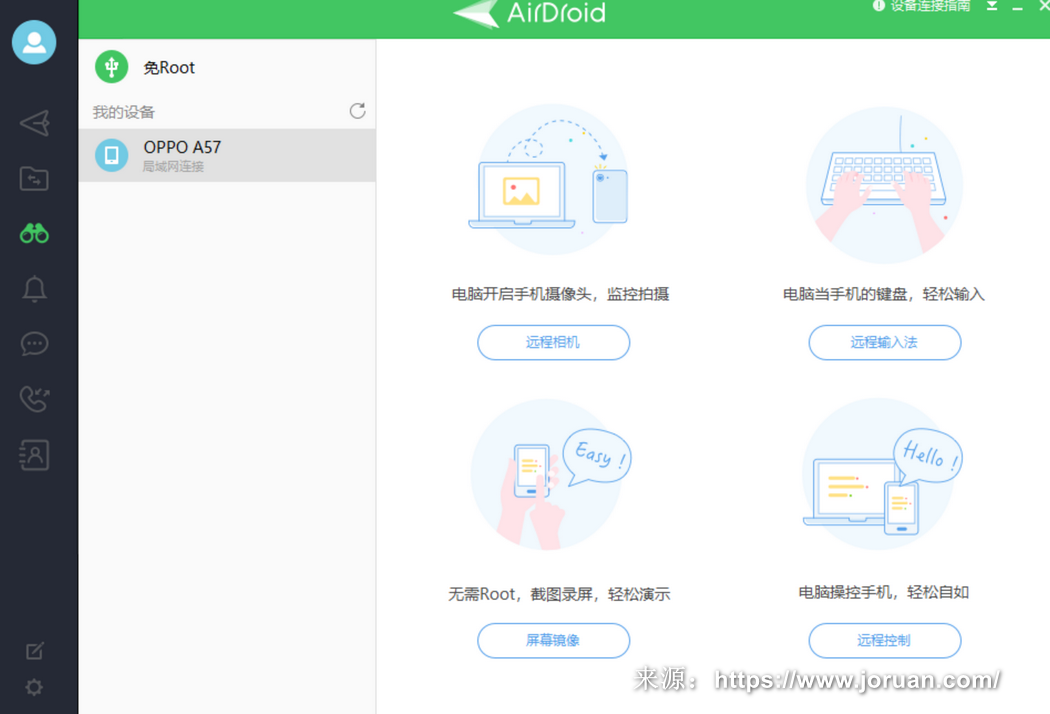Expand the title bar dropdown menu arrow
This screenshot has height=714, width=1050.
pyautogui.click(x=992, y=6)
